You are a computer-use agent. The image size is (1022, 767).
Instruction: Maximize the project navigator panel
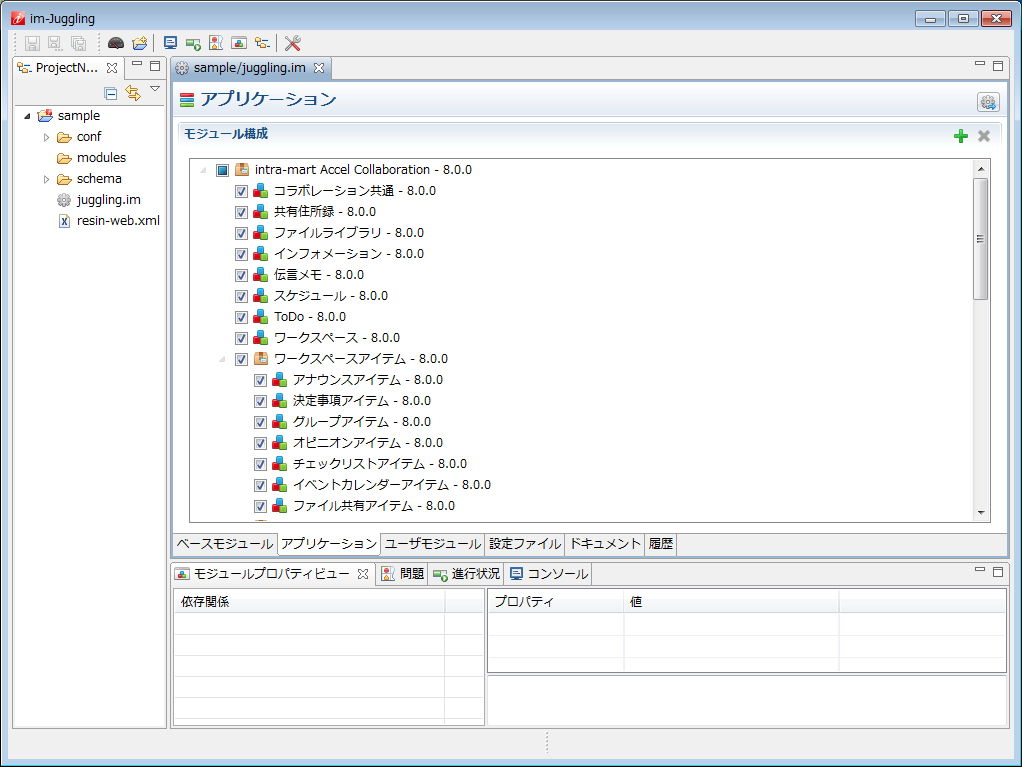[155, 65]
